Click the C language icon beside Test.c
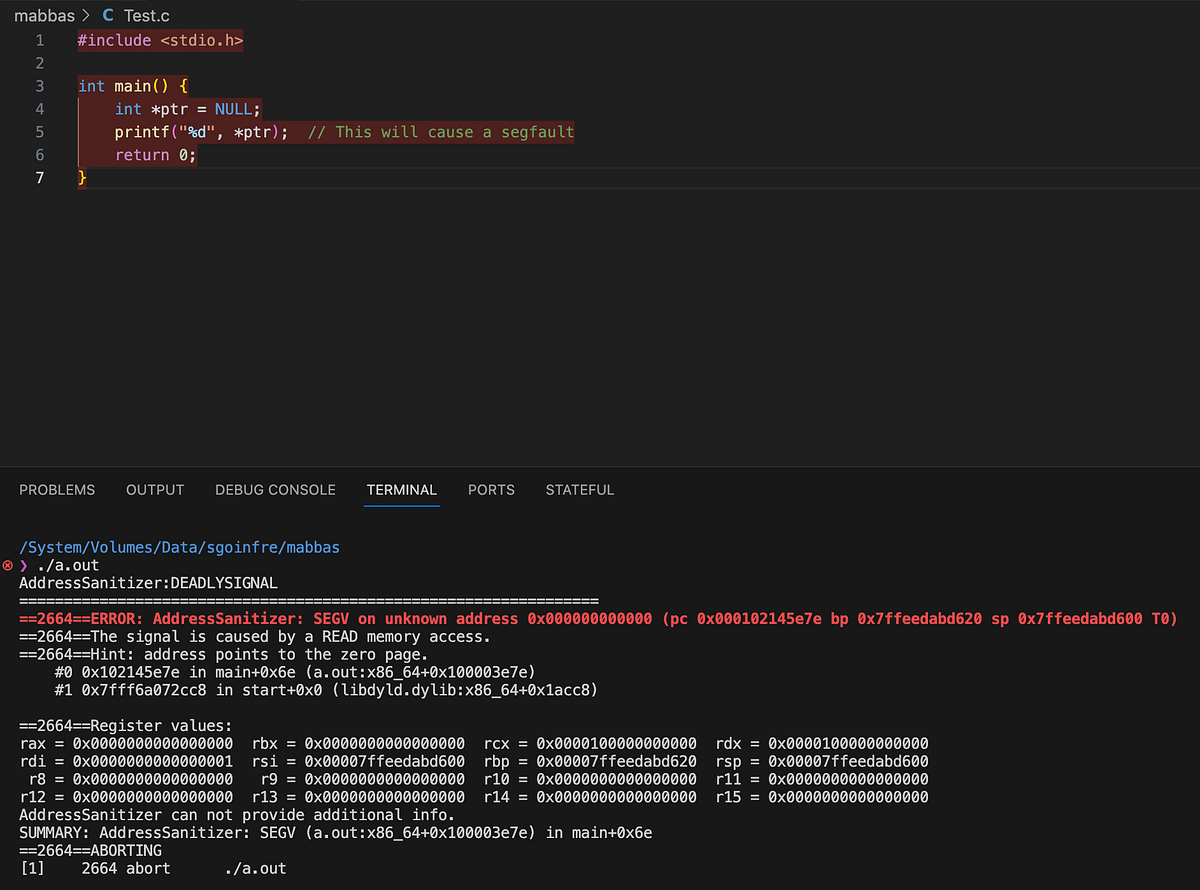1200x890 pixels. click(107, 15)
